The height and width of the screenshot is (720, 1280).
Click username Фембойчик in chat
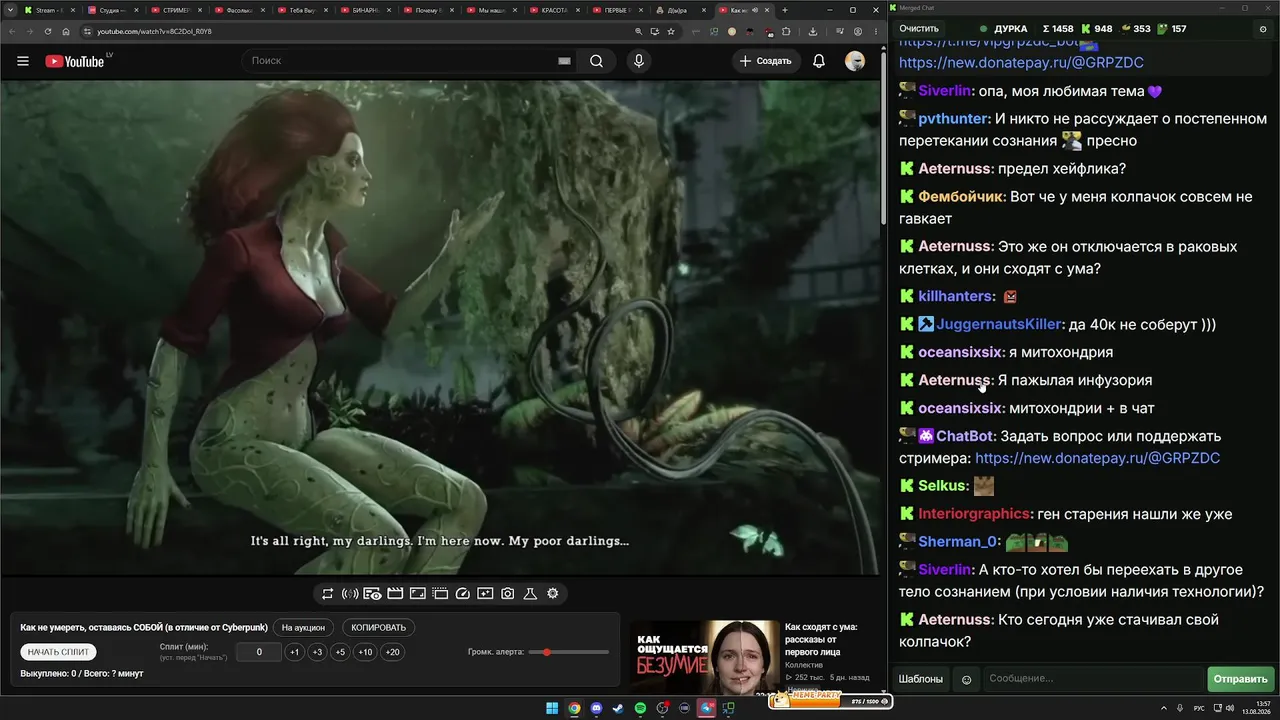[961, 196]
